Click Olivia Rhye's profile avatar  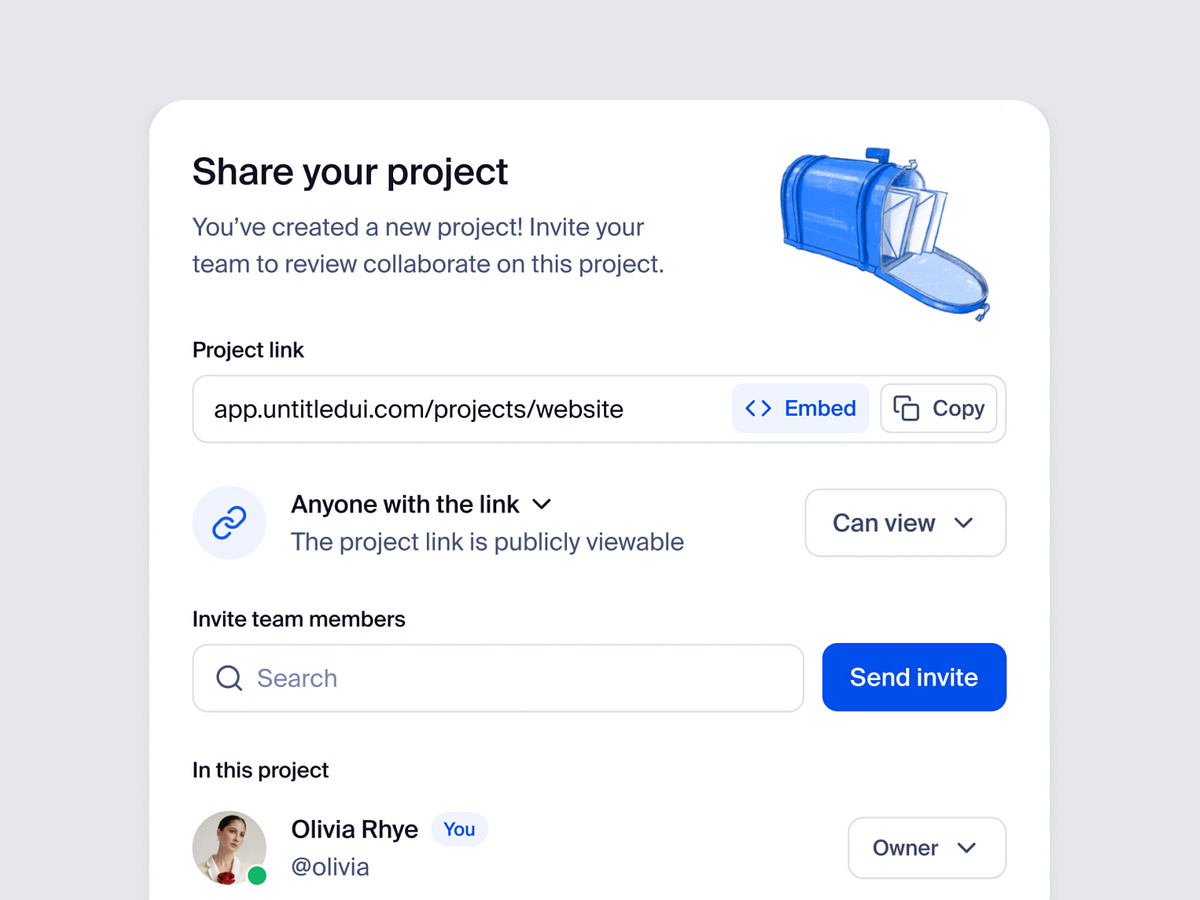229,847
